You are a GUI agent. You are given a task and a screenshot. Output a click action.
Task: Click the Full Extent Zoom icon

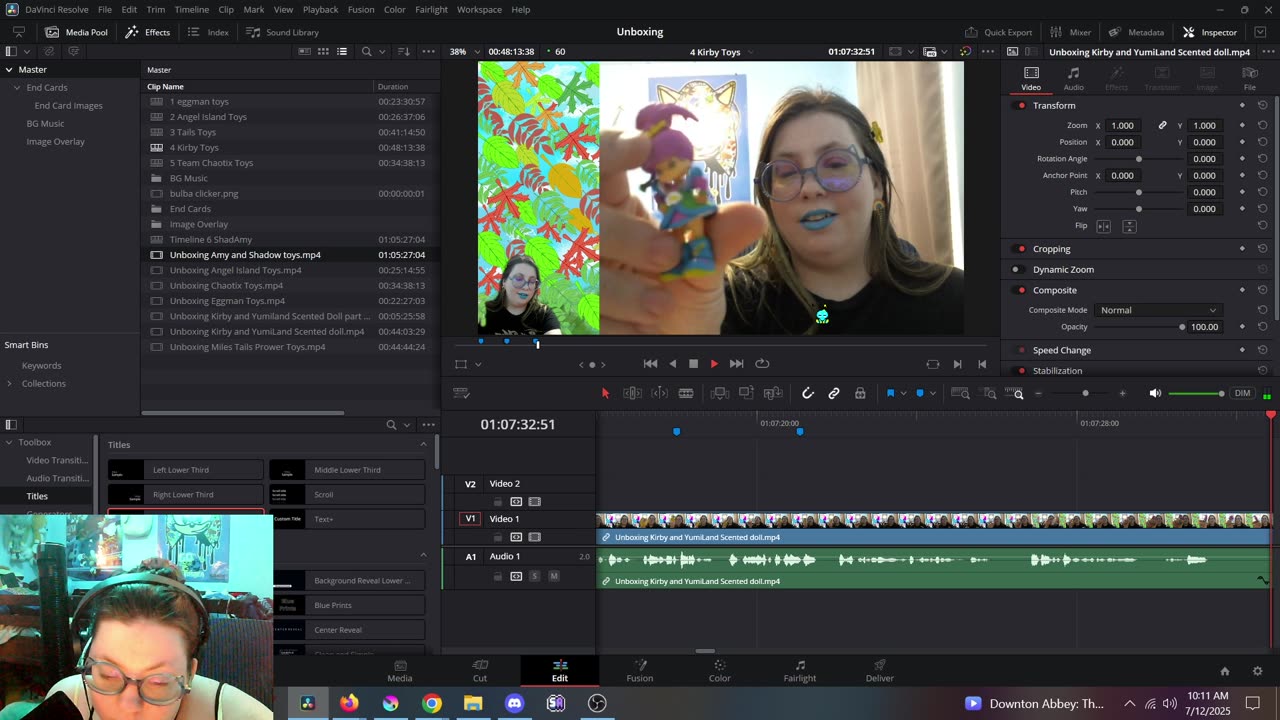pyautogui.click(x=960, y=393)
